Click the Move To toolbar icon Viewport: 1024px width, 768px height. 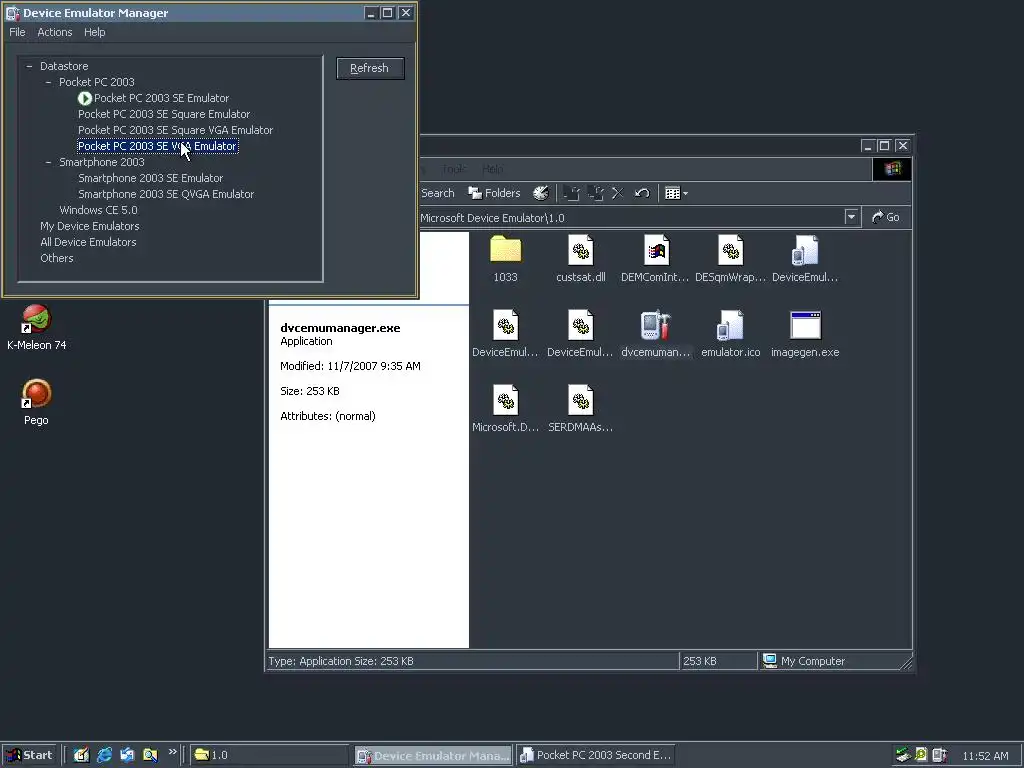point(571,193)
